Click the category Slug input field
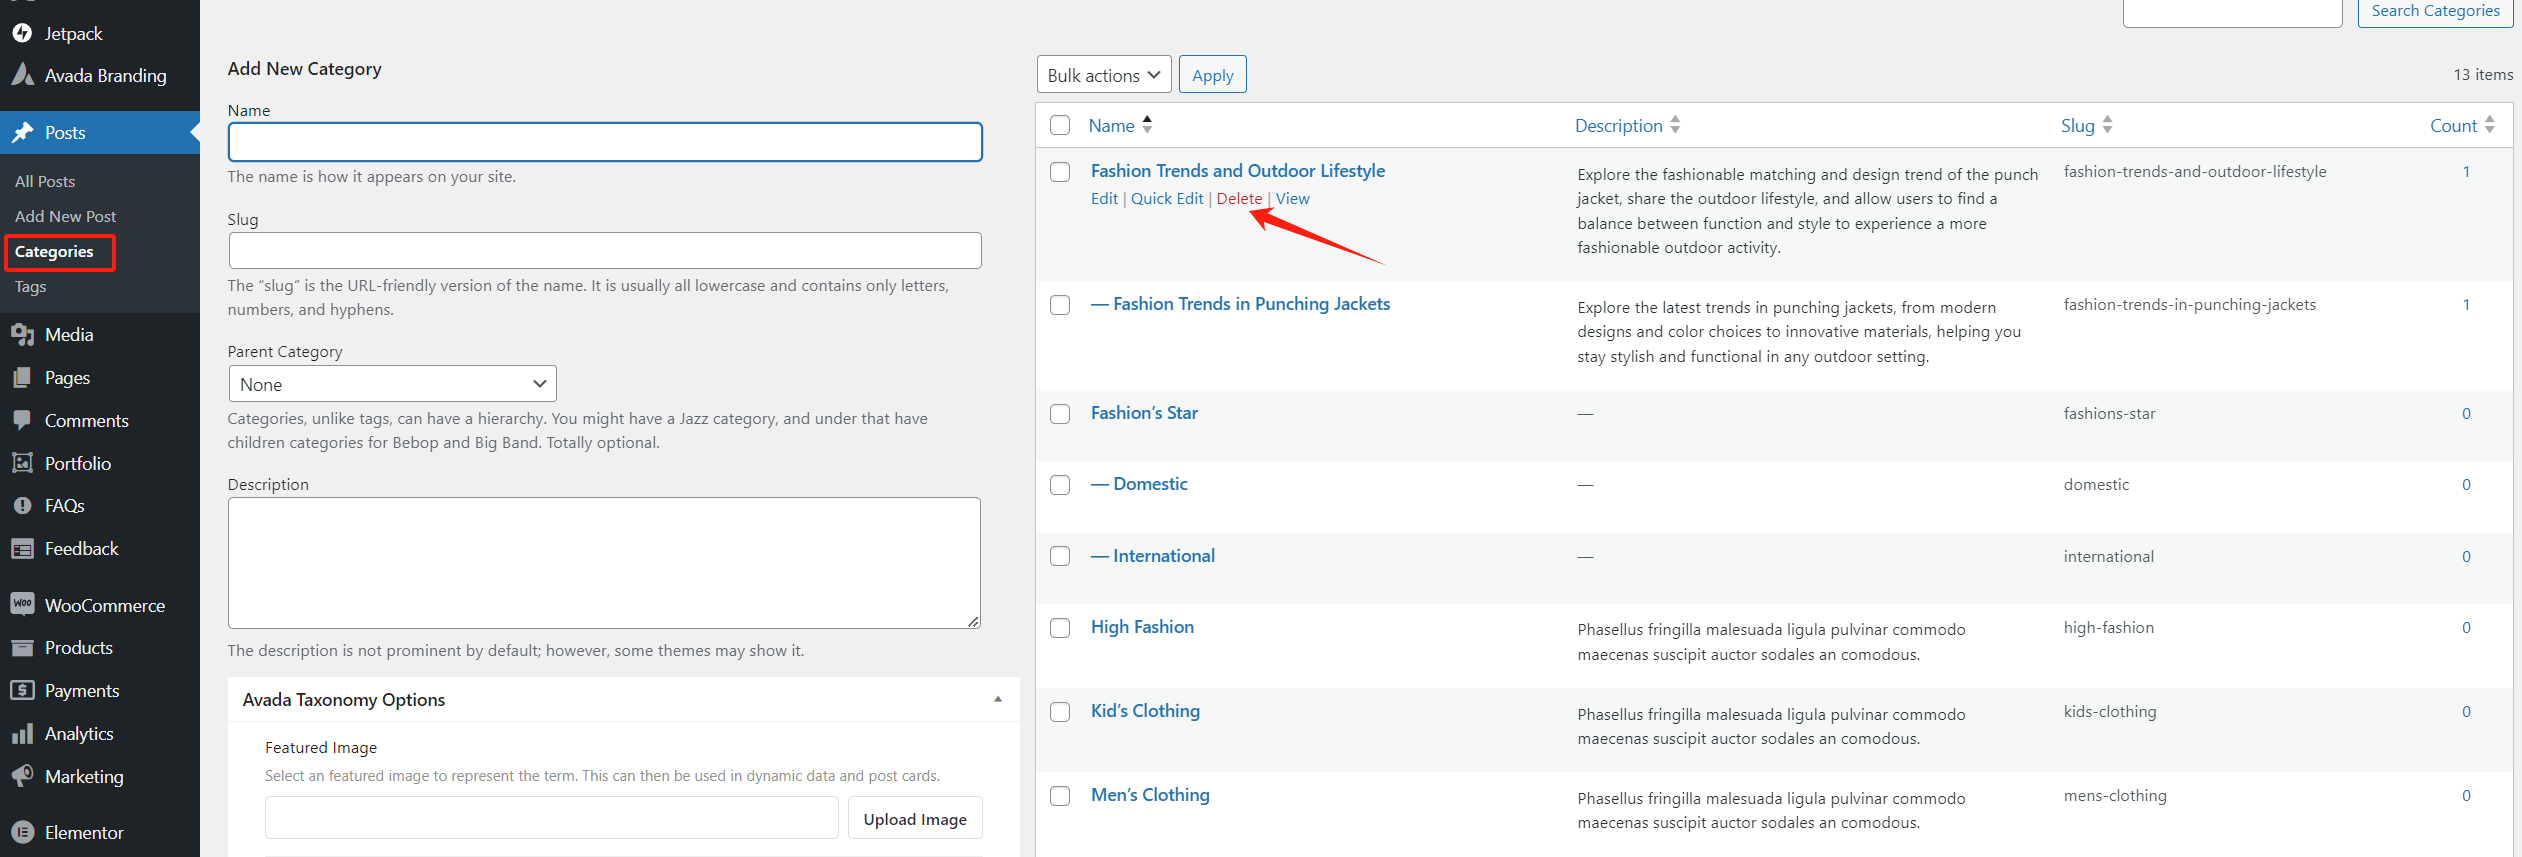The image size is (2522, 857). pos(604,250)
